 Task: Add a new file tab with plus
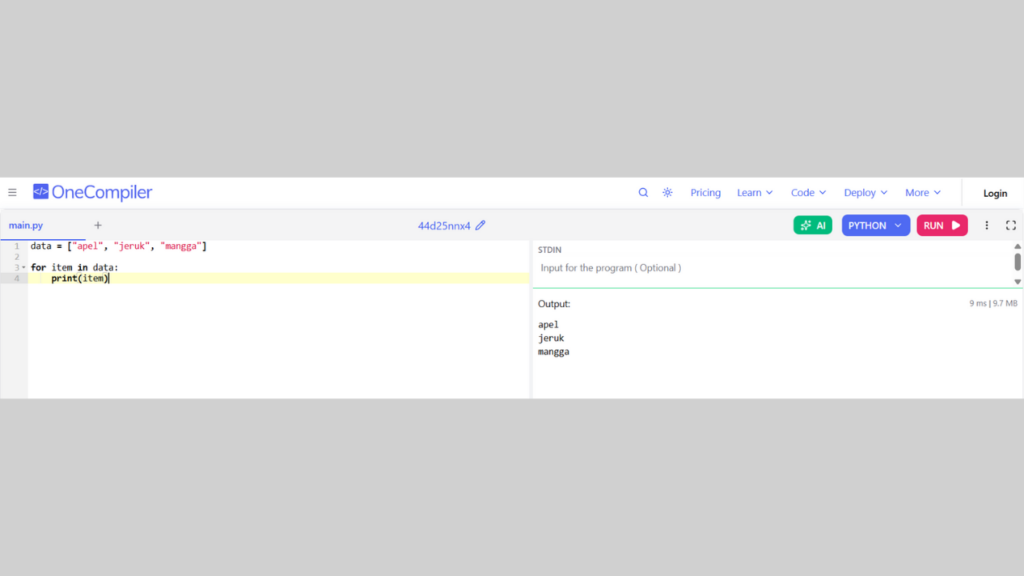click(98, 226)
